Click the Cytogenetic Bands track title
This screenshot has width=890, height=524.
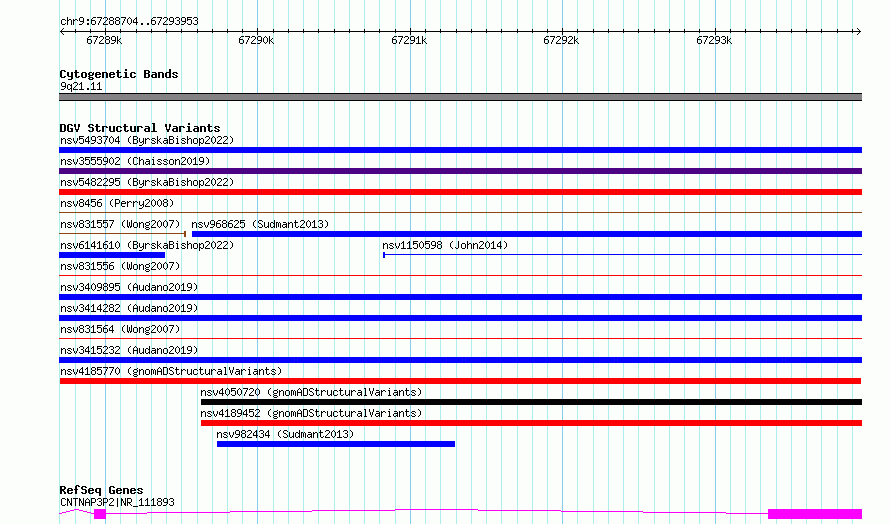coord(119,74)
